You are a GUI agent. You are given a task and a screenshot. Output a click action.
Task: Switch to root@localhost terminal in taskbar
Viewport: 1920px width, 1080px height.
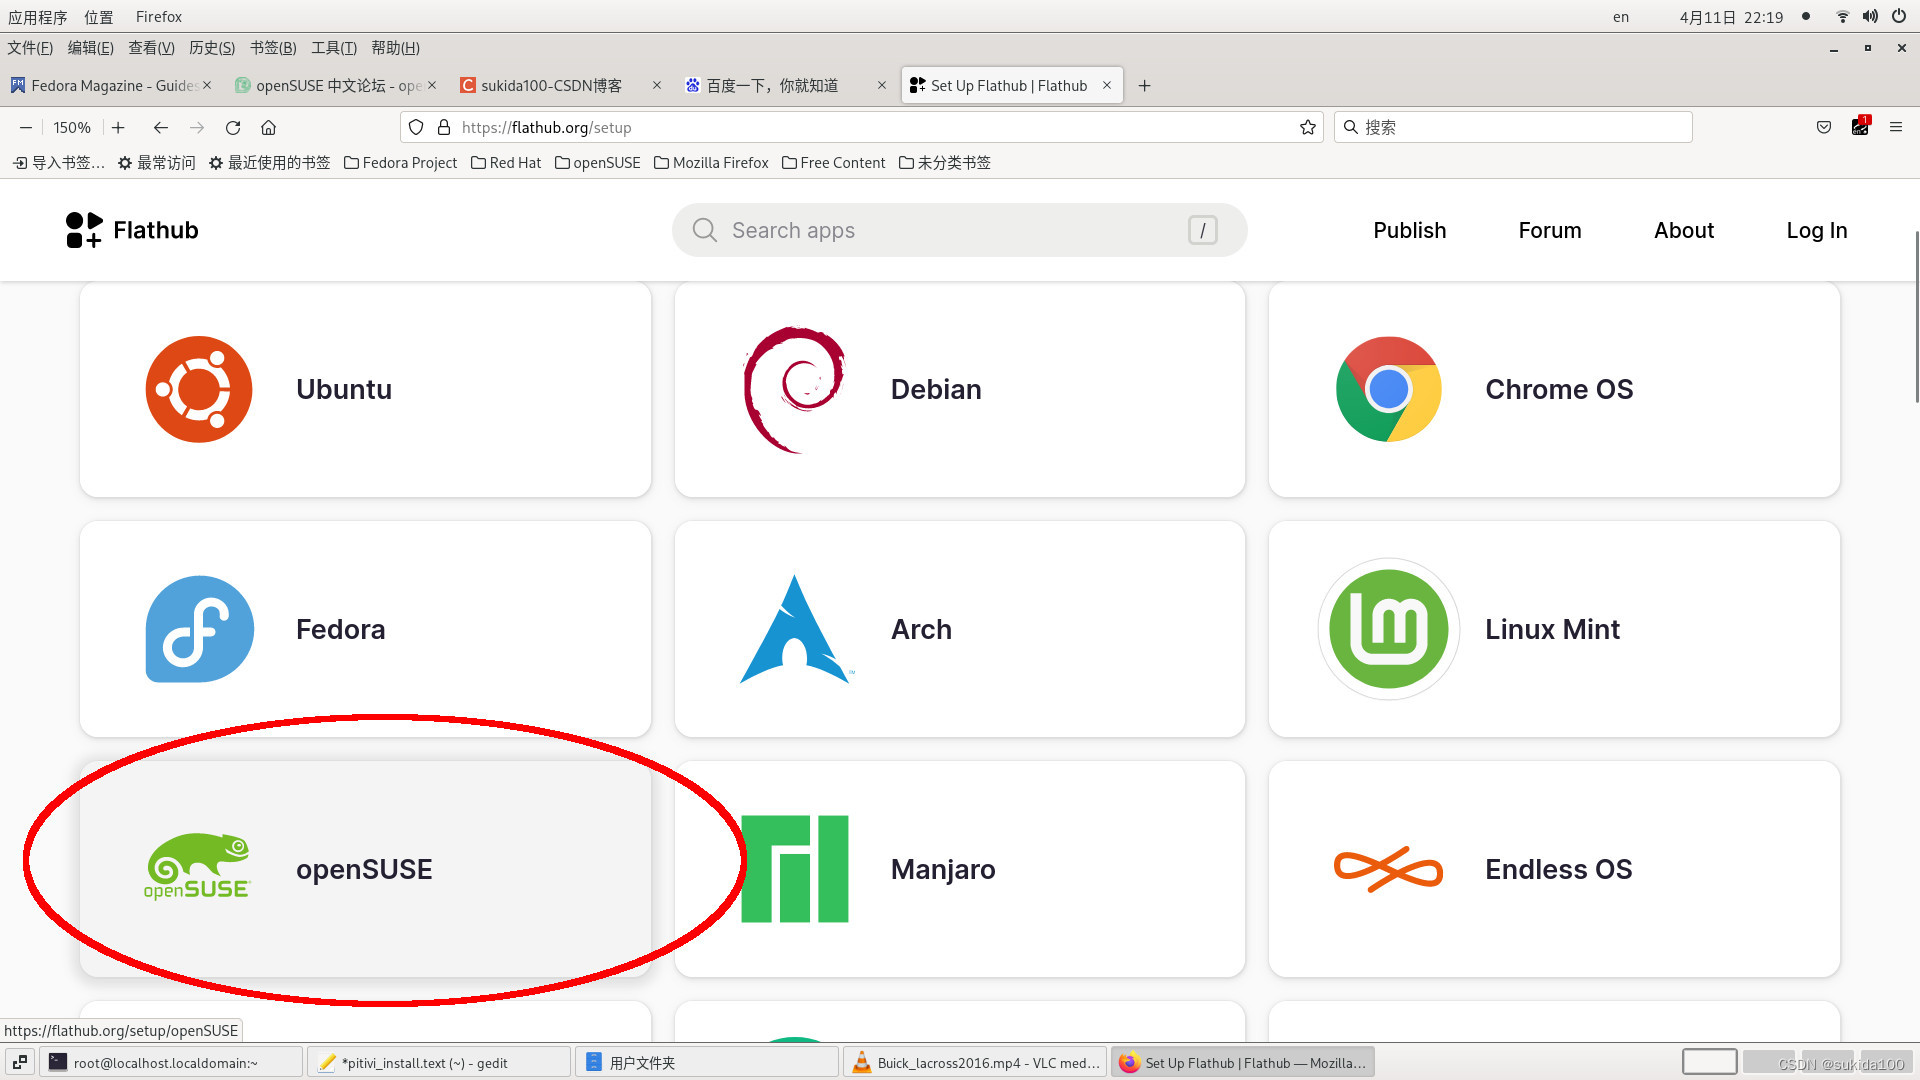tap(171, 1062)
